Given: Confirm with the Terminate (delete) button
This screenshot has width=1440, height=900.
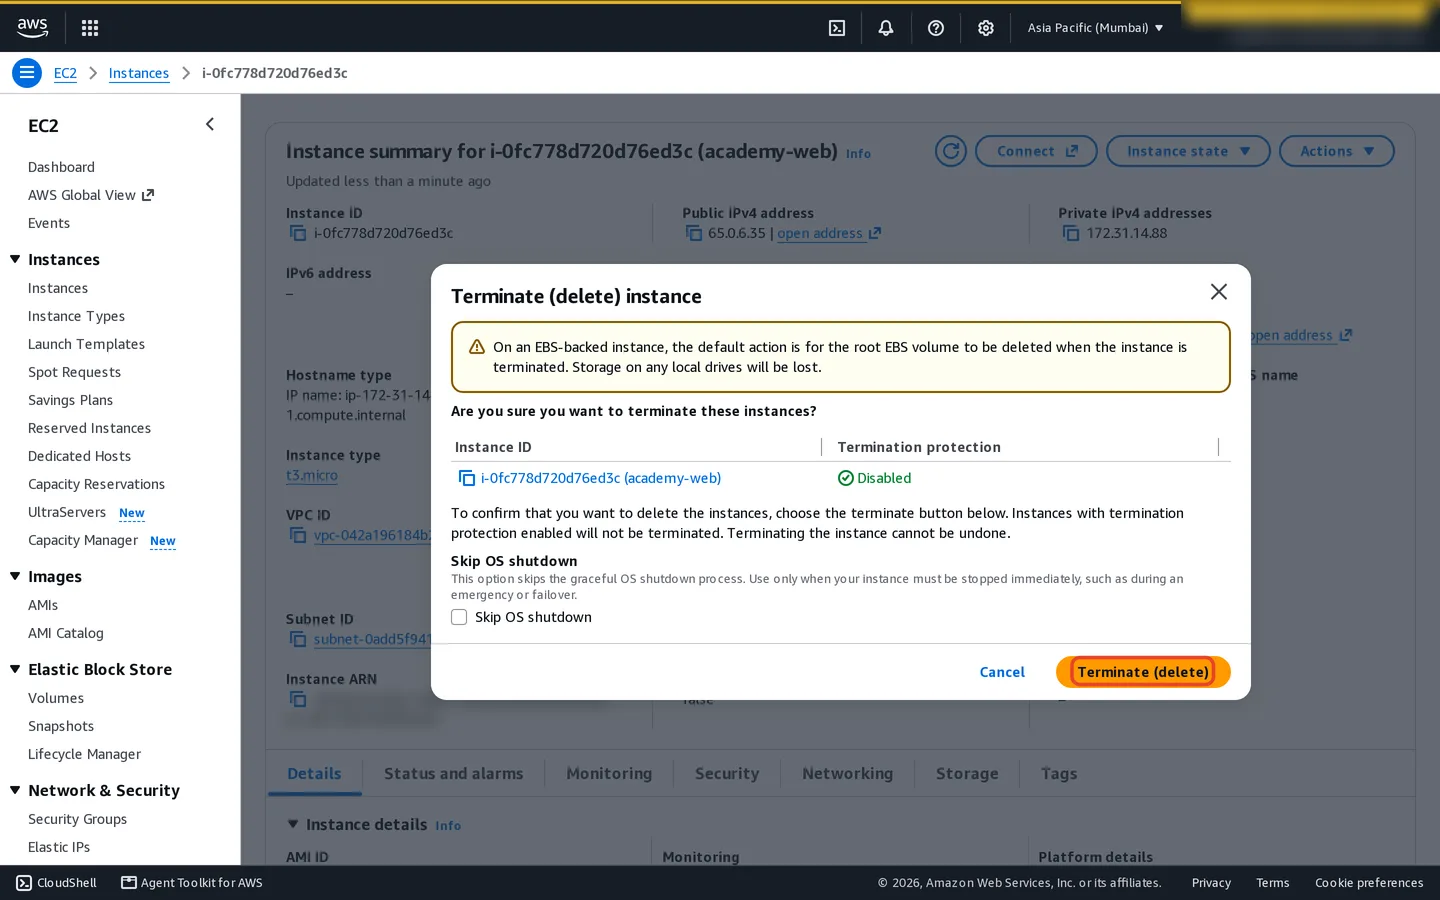Looking at the screenshot, I should coord(1143,672).
